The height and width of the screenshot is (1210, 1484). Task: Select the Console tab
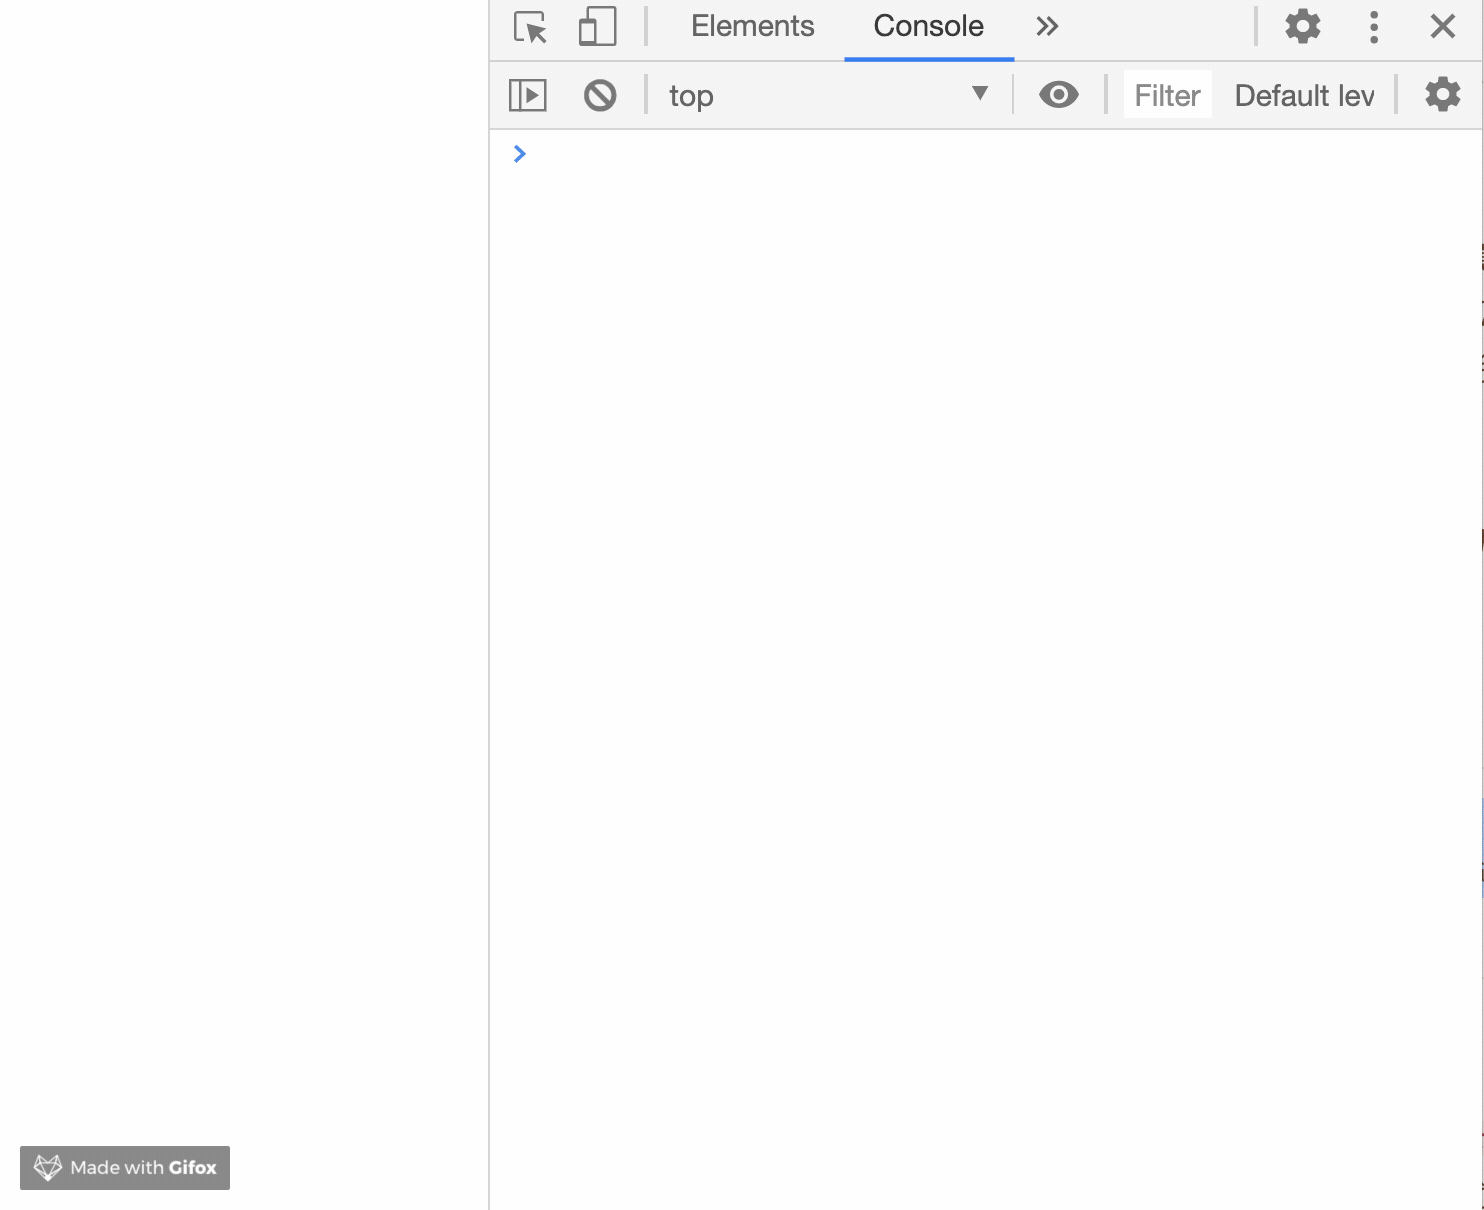click(x=928, y=27)
